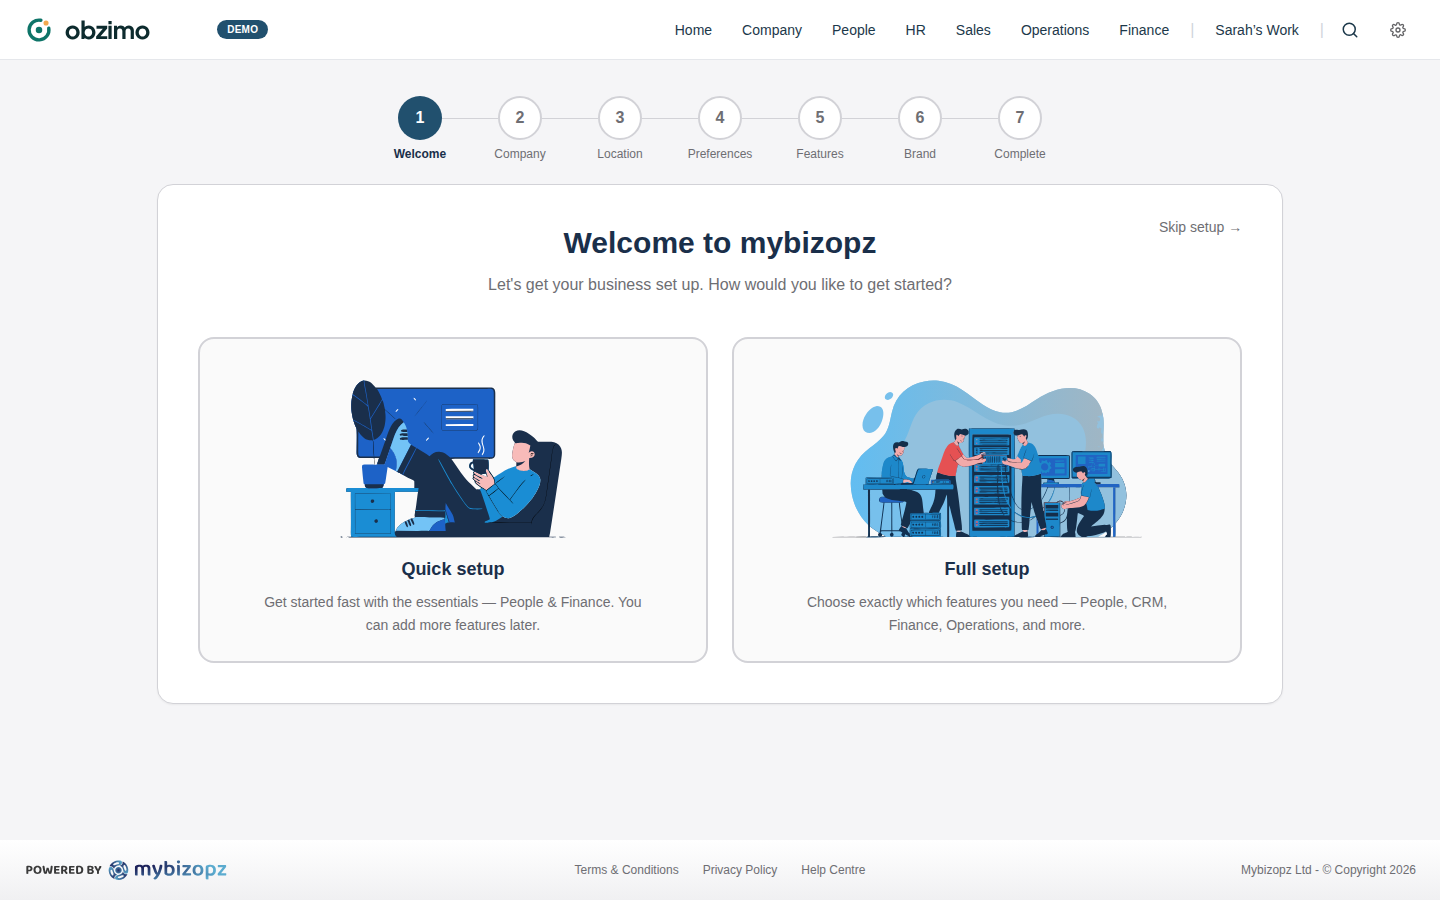
Task: Open the HR menu
Action: (915, 30)
